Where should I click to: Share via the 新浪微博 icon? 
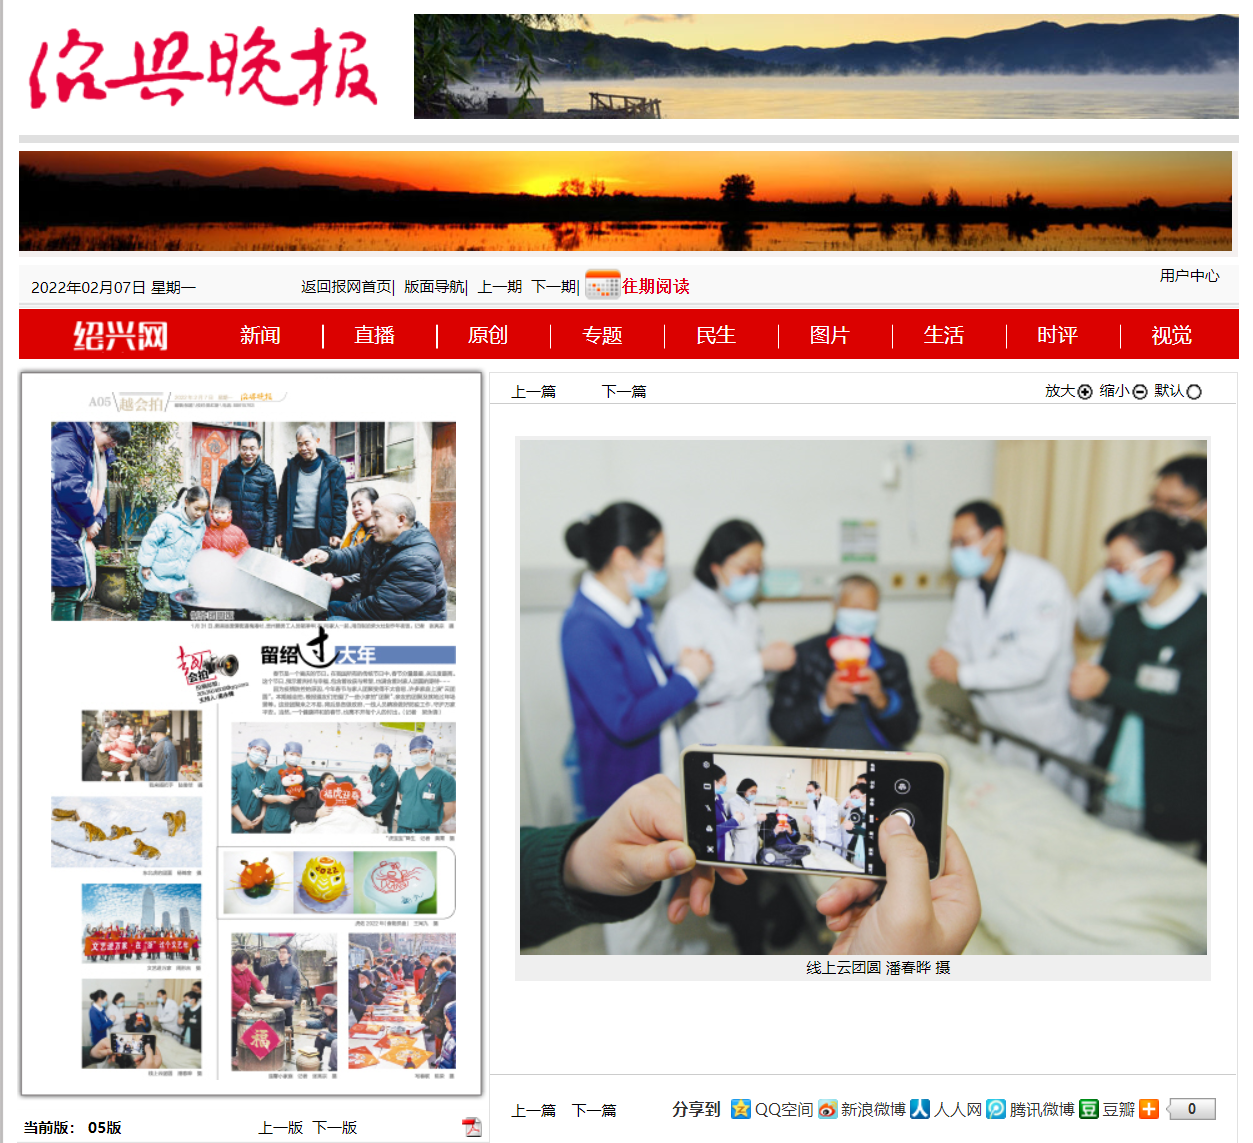[827, 1109]
